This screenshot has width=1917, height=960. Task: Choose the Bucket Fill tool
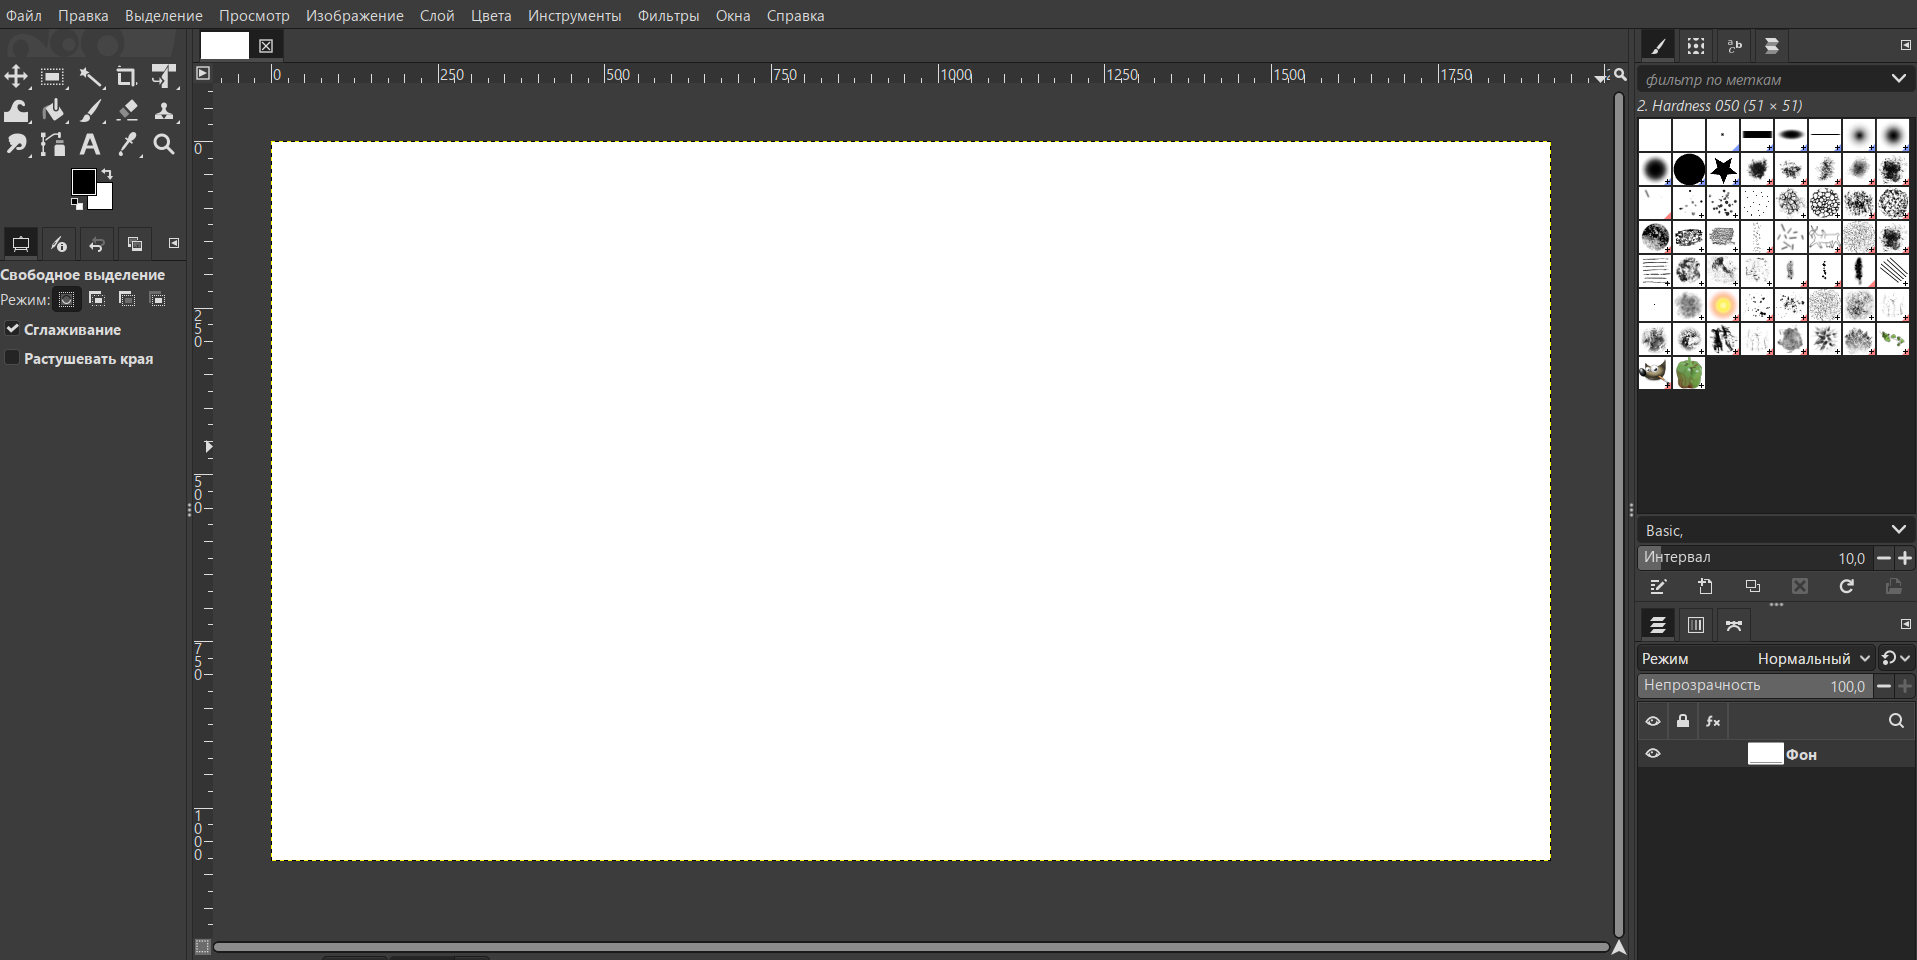click(54, 111)
